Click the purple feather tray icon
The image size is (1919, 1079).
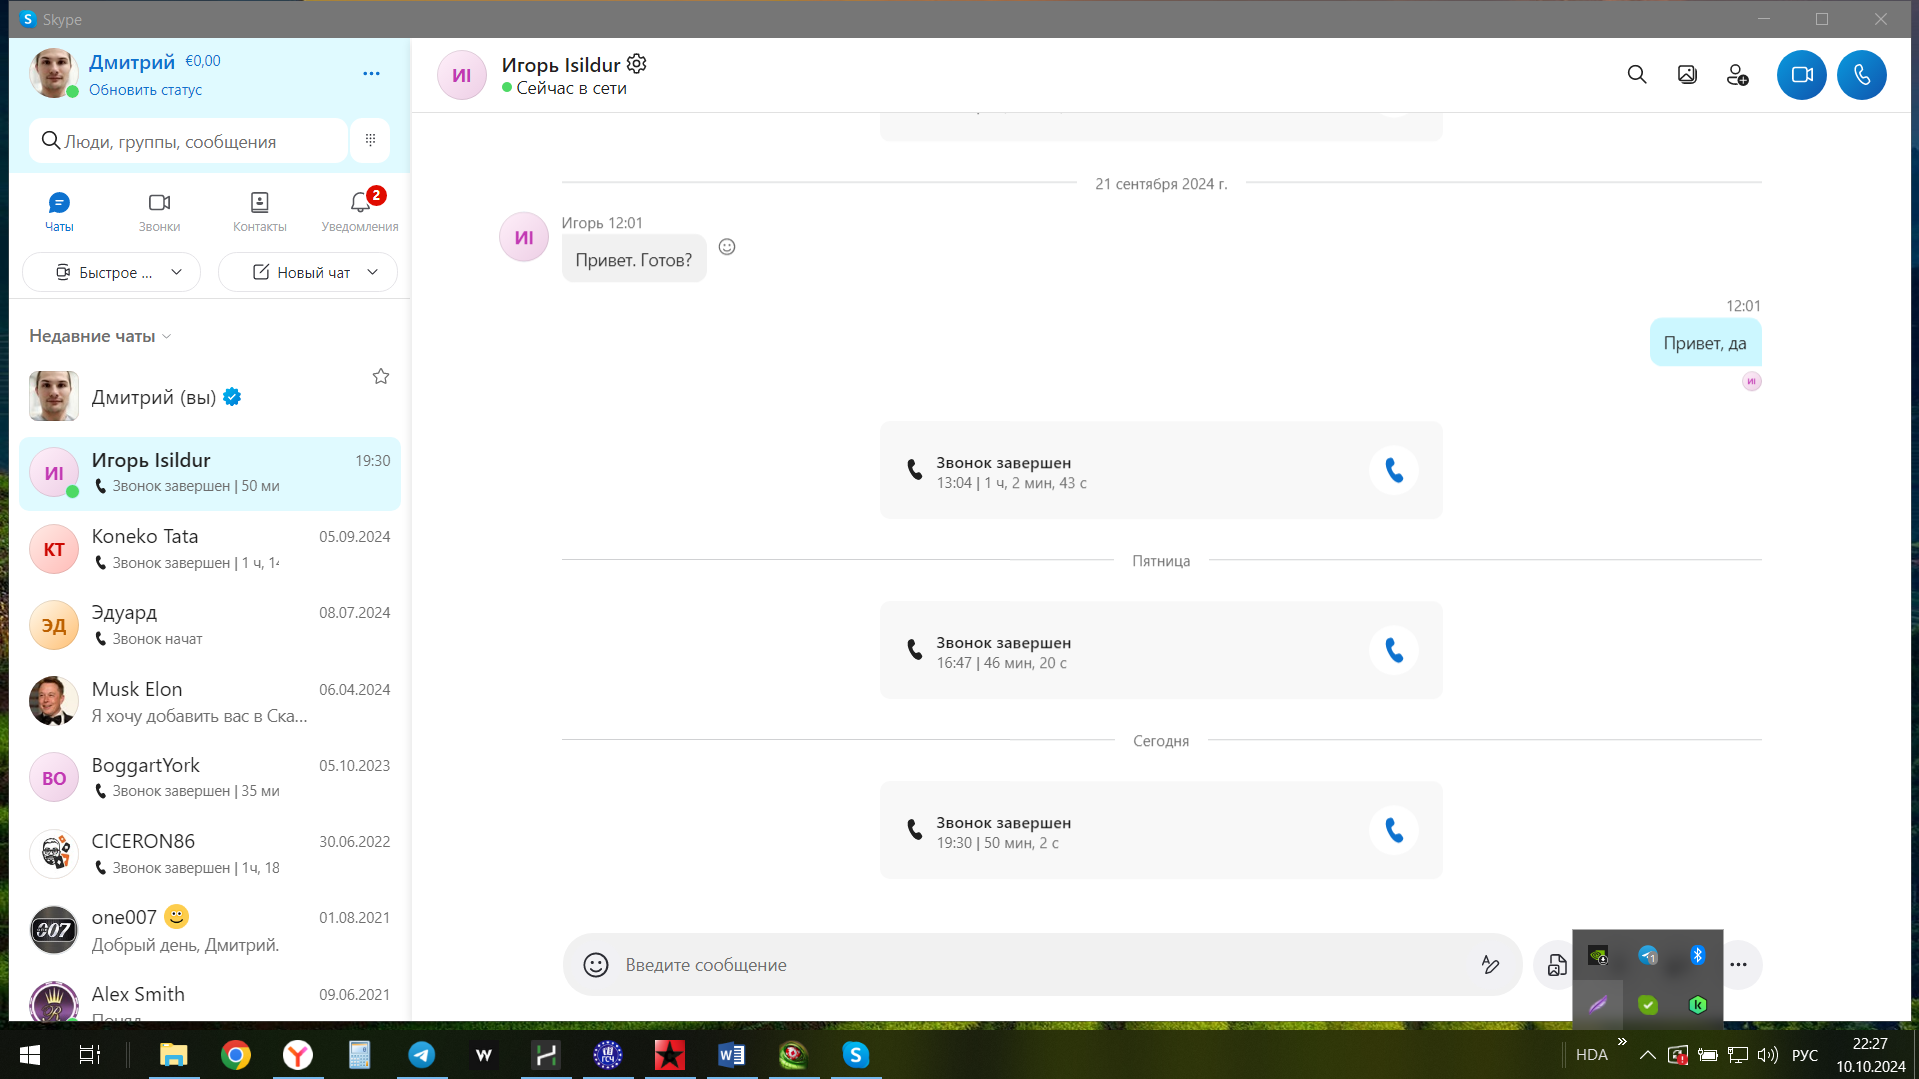coord(1598,1005)
